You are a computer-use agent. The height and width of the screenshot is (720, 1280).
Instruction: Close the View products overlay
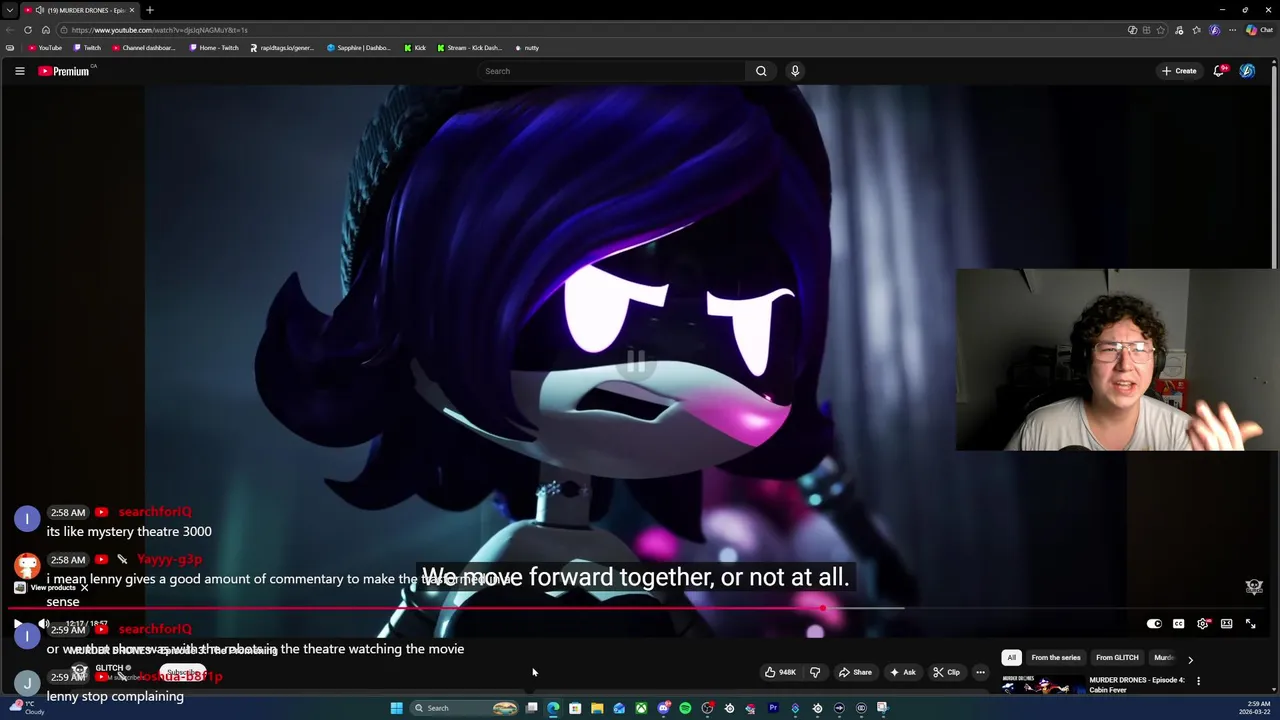(84, 588)
